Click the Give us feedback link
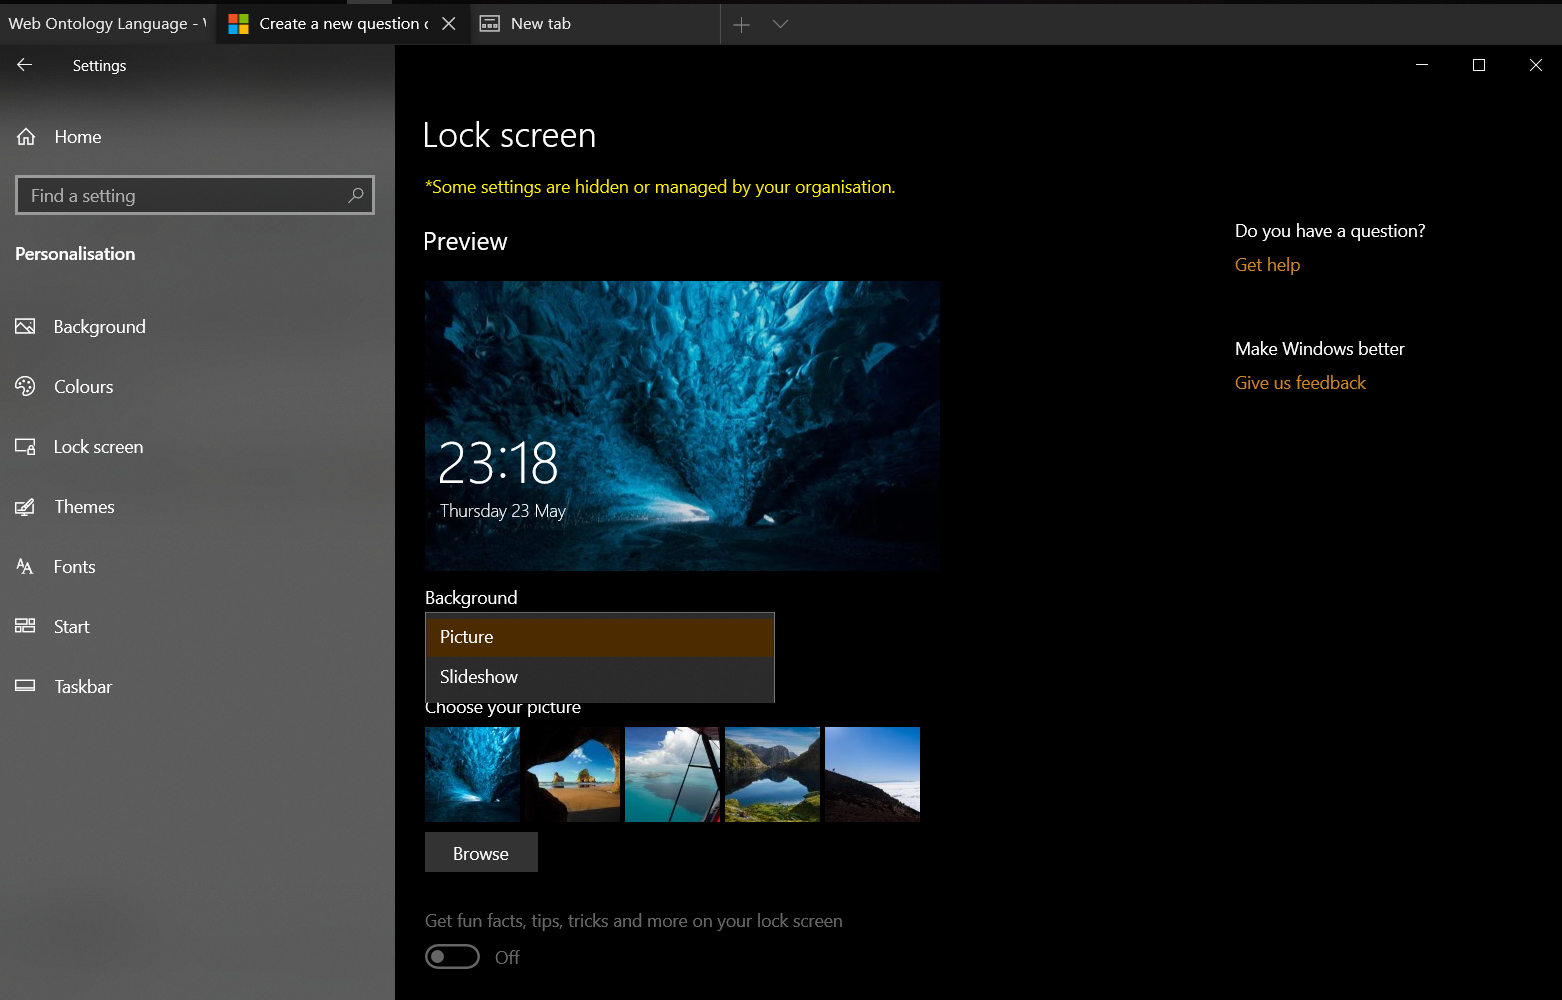The height and width of the screenshot is (1000, 1562). coord(1300,382)
